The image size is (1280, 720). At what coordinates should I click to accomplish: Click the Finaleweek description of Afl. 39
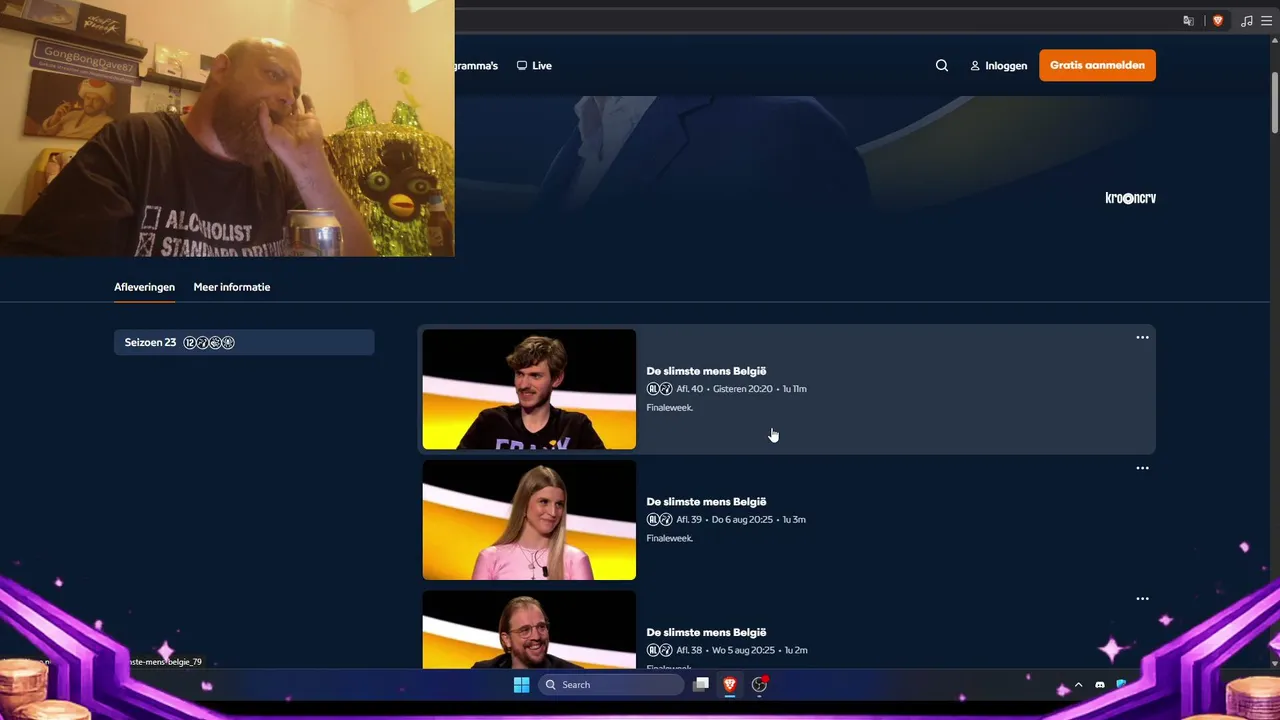(669, 539)
